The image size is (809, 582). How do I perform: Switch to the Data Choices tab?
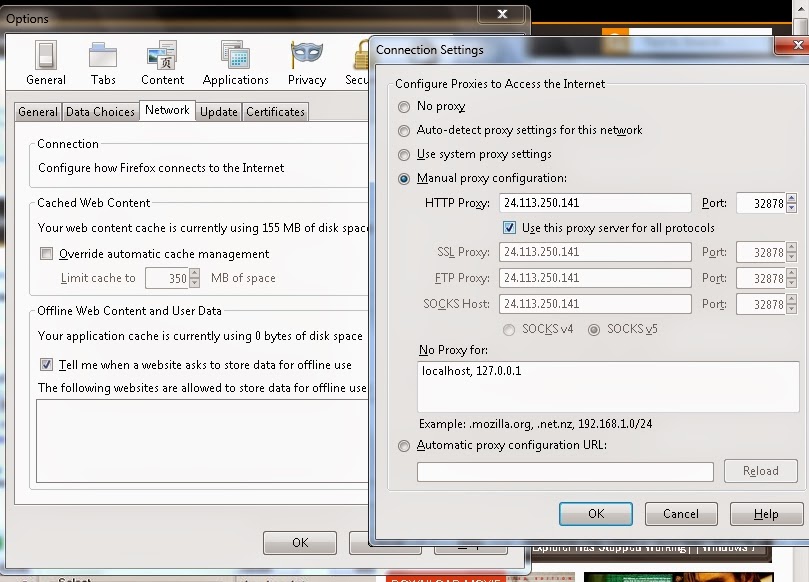pyautogui.click(x=100, y=111)
